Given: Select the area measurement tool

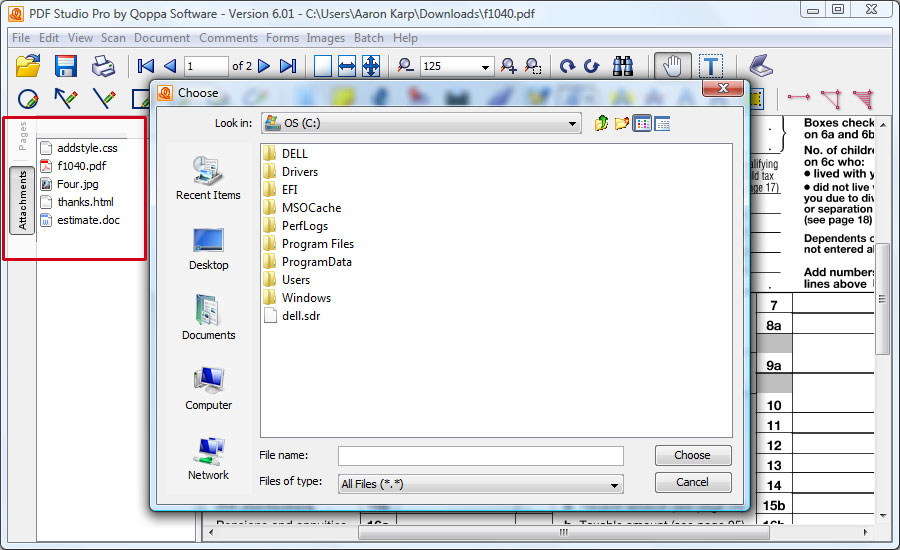Looking at the screenshot, I should [863, 99].
